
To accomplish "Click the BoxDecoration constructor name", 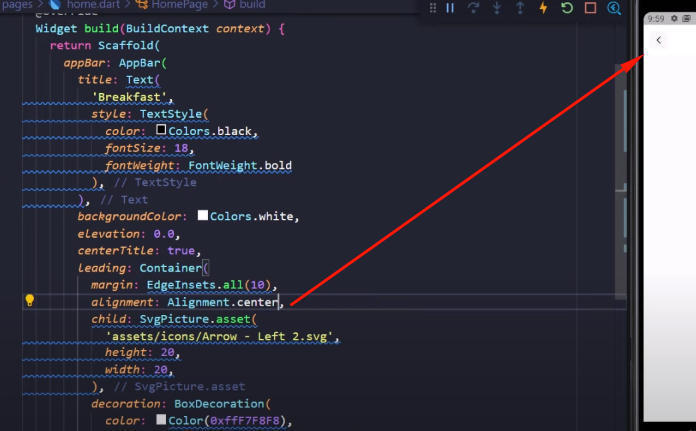I will tap(219, 403).
